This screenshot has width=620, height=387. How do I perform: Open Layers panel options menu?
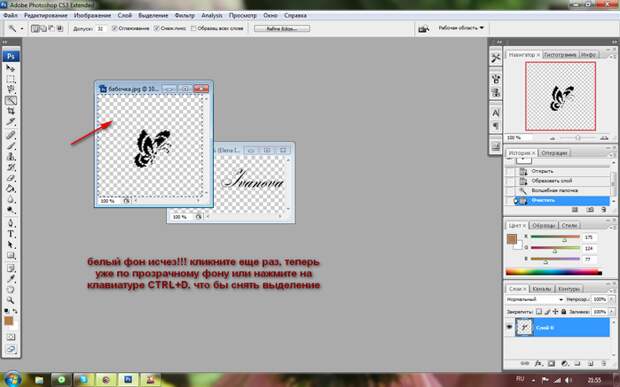pyautogui.click(x=613, y=291)
